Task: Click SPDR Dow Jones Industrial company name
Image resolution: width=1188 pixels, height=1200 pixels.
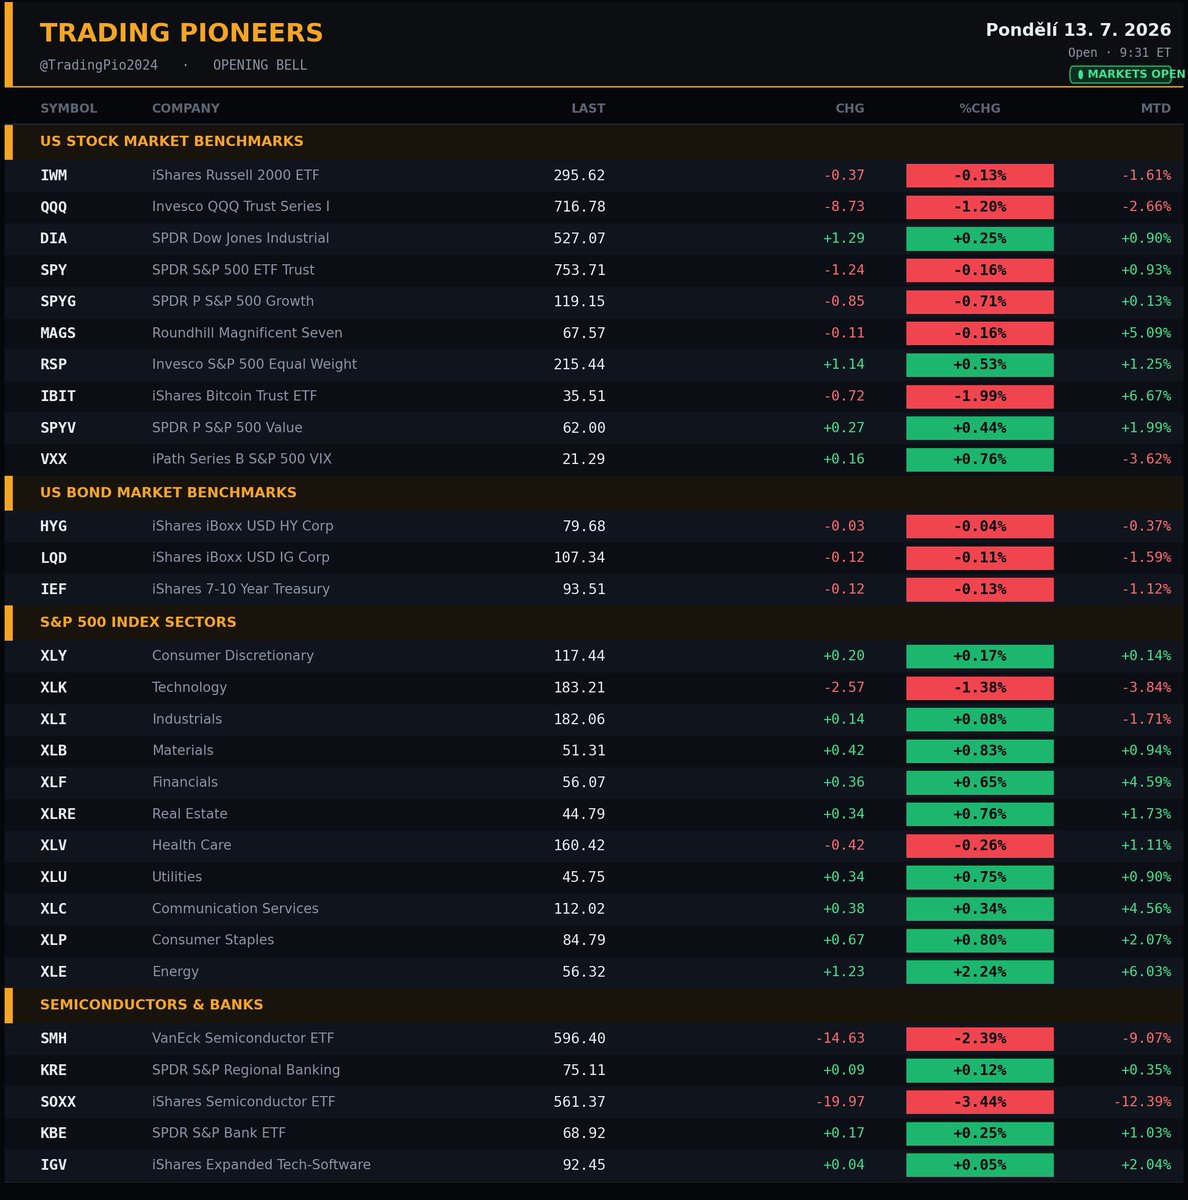Action: 241,239
